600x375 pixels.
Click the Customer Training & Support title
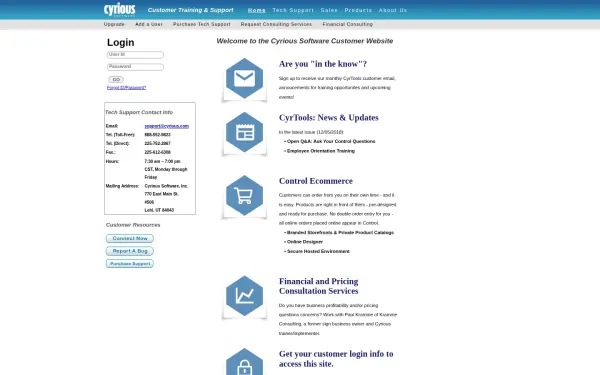191,10
